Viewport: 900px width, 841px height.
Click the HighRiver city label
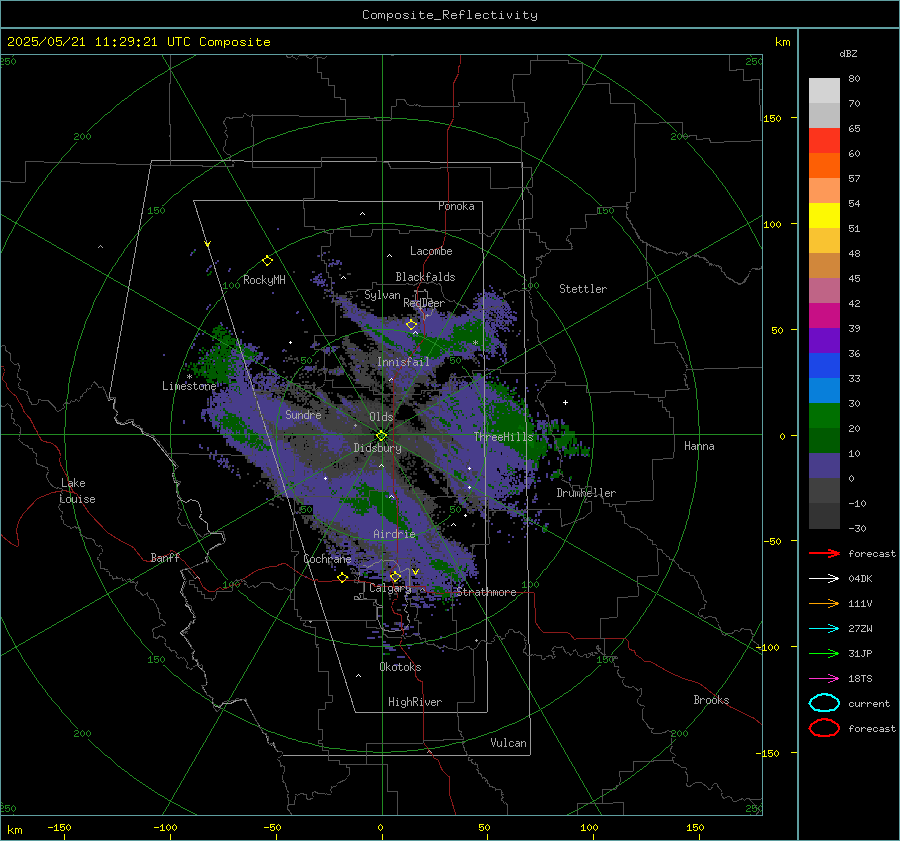click(x=415, y=702)
